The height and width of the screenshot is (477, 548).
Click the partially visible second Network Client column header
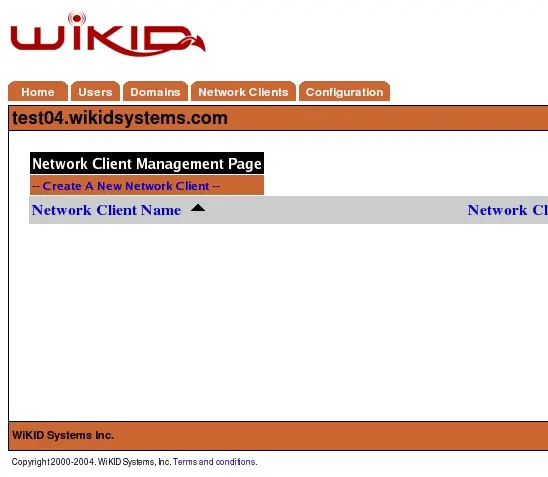(x=507, y=210)
